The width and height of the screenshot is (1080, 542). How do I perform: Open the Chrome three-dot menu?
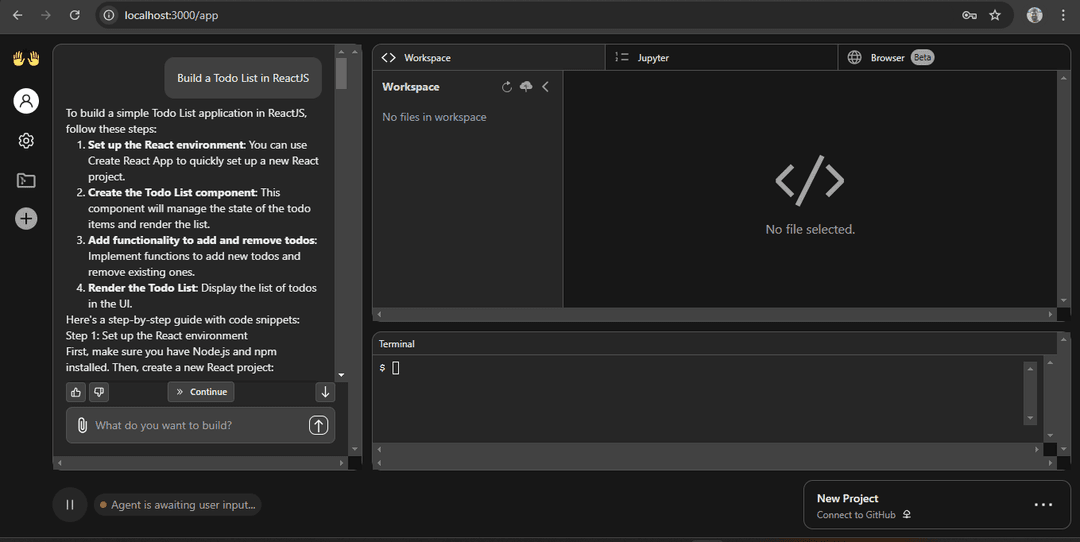1063,15
